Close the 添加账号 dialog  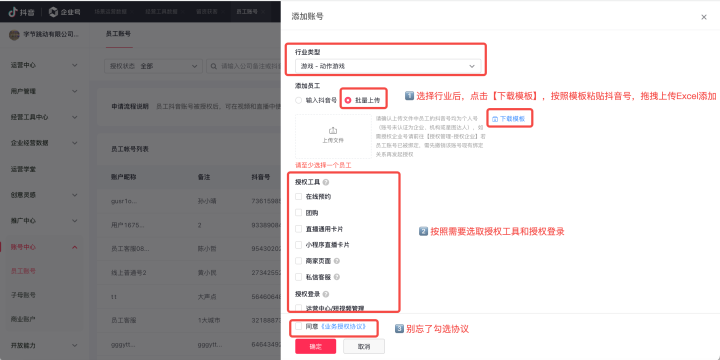click(703, 17)
